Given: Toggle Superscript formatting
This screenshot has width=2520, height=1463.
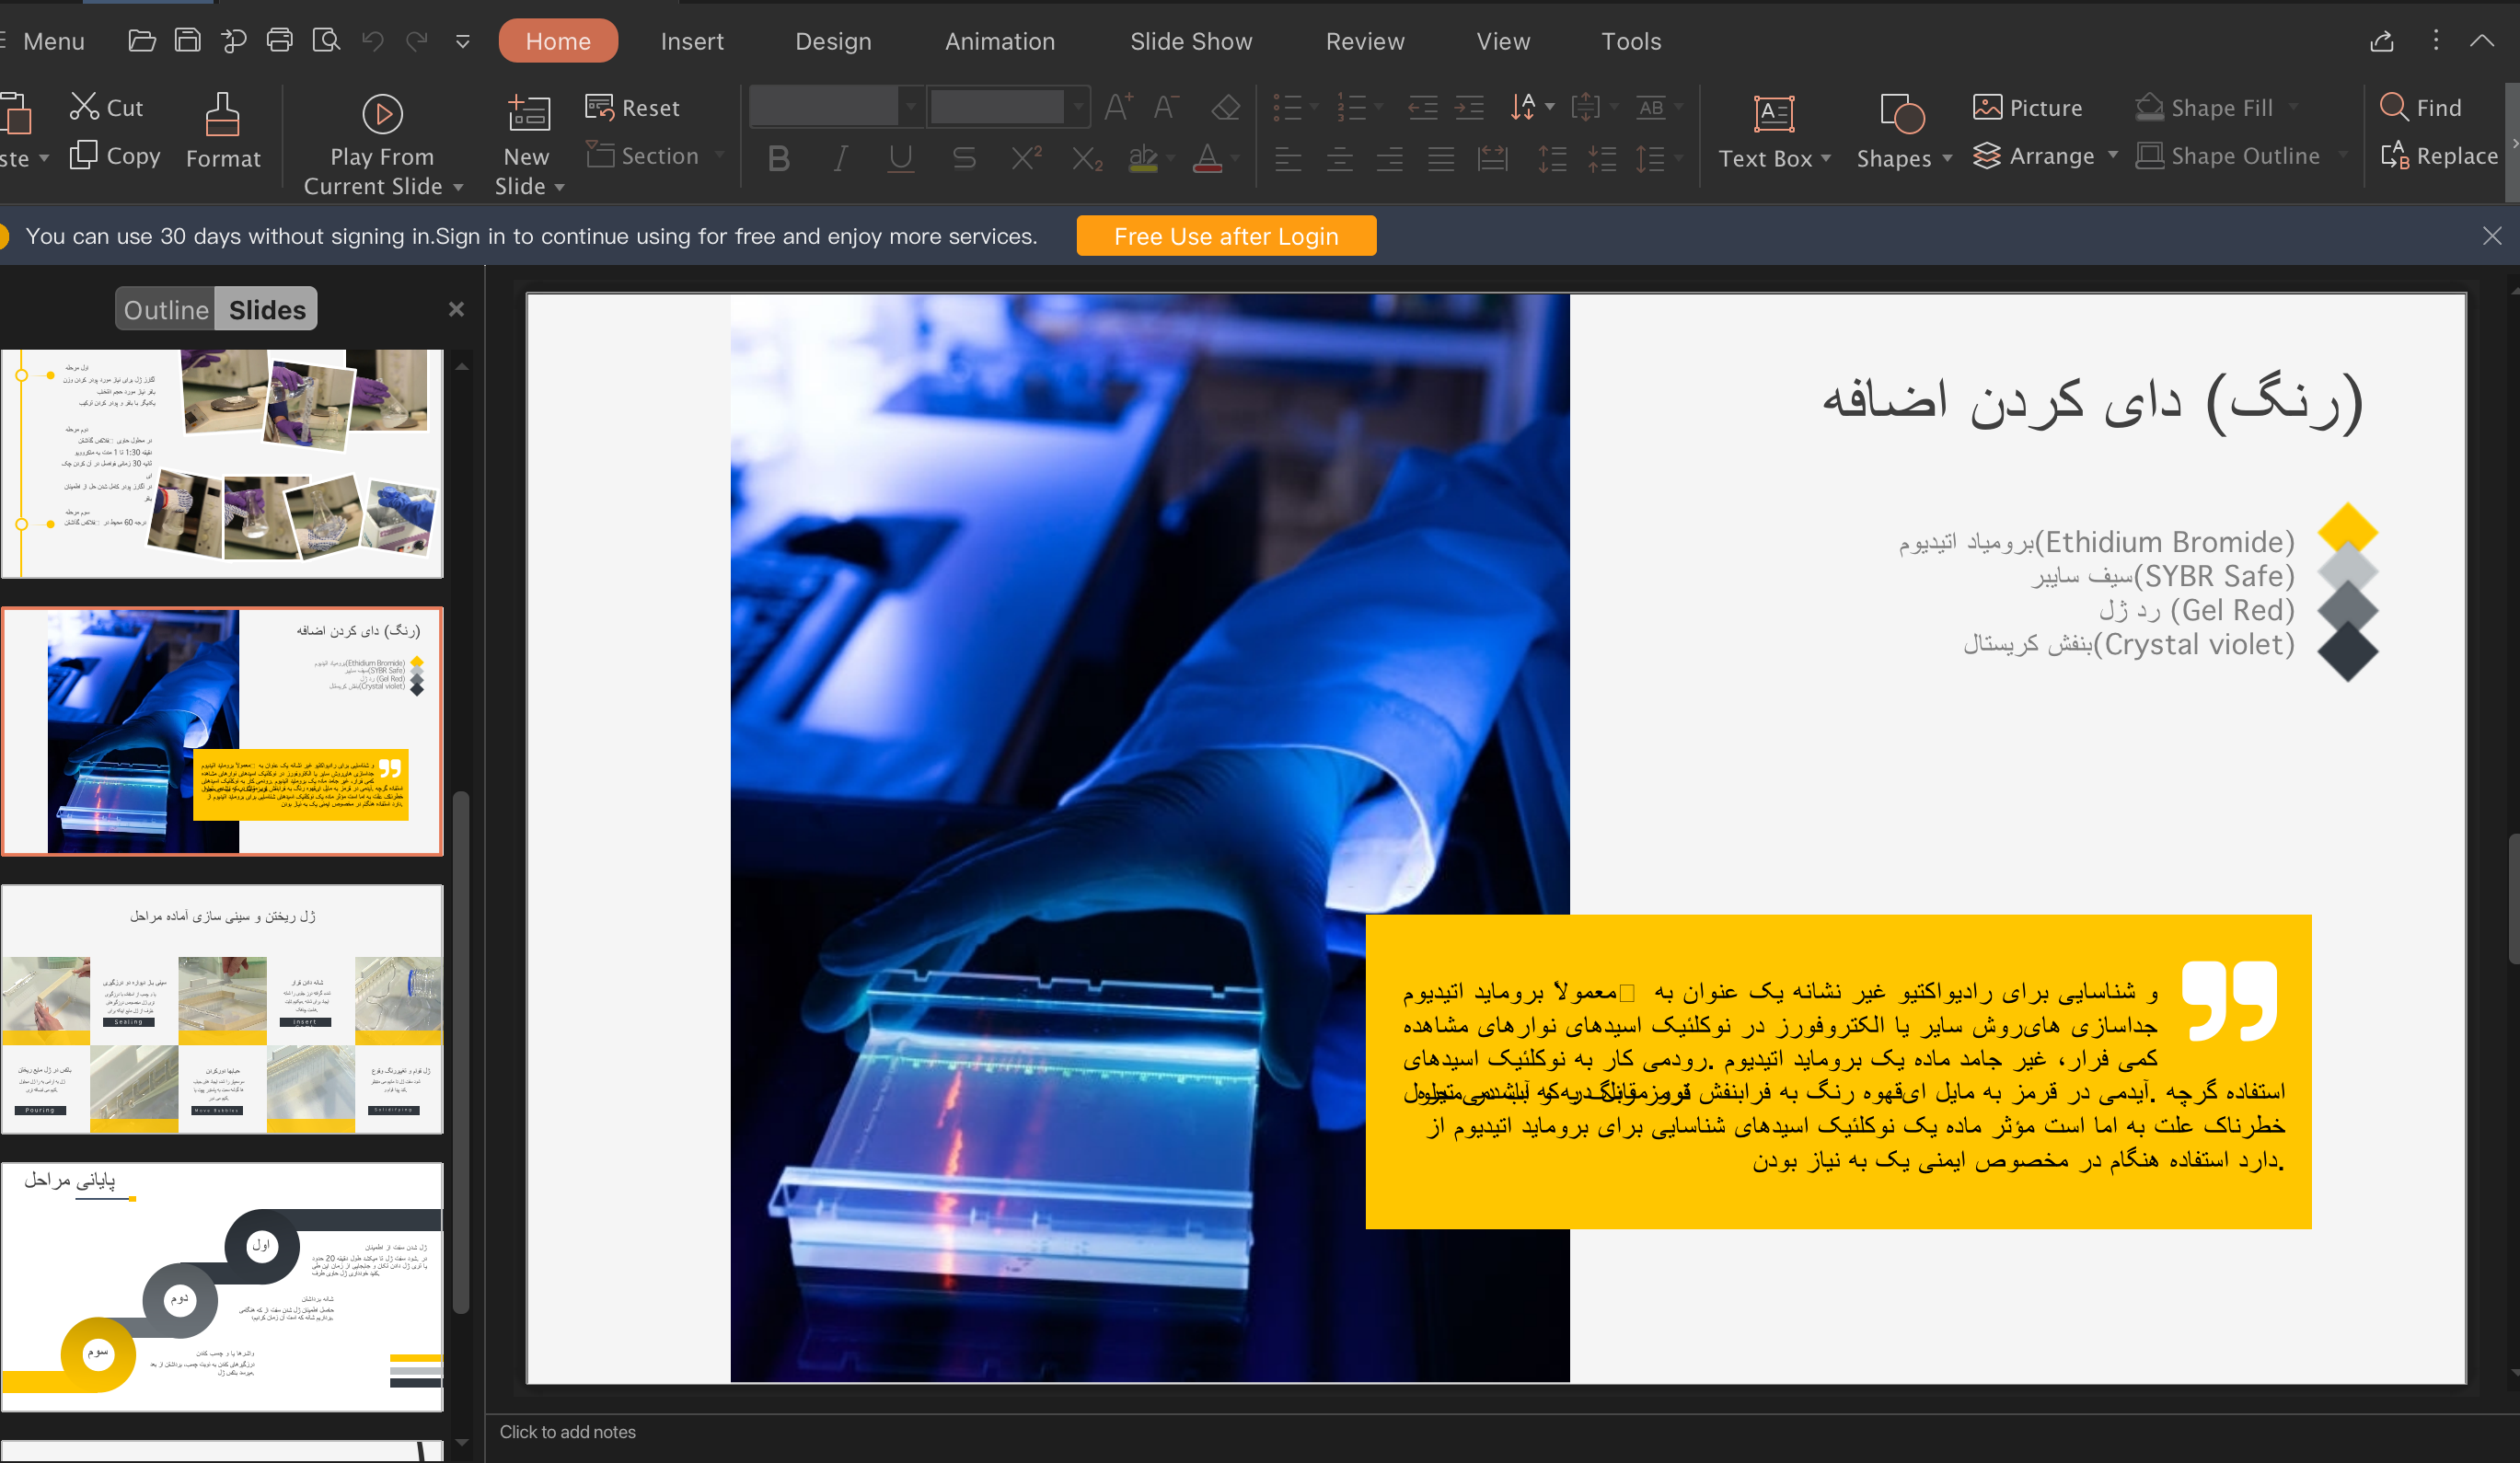Looking at the screenshot, I should (1025, 158).
